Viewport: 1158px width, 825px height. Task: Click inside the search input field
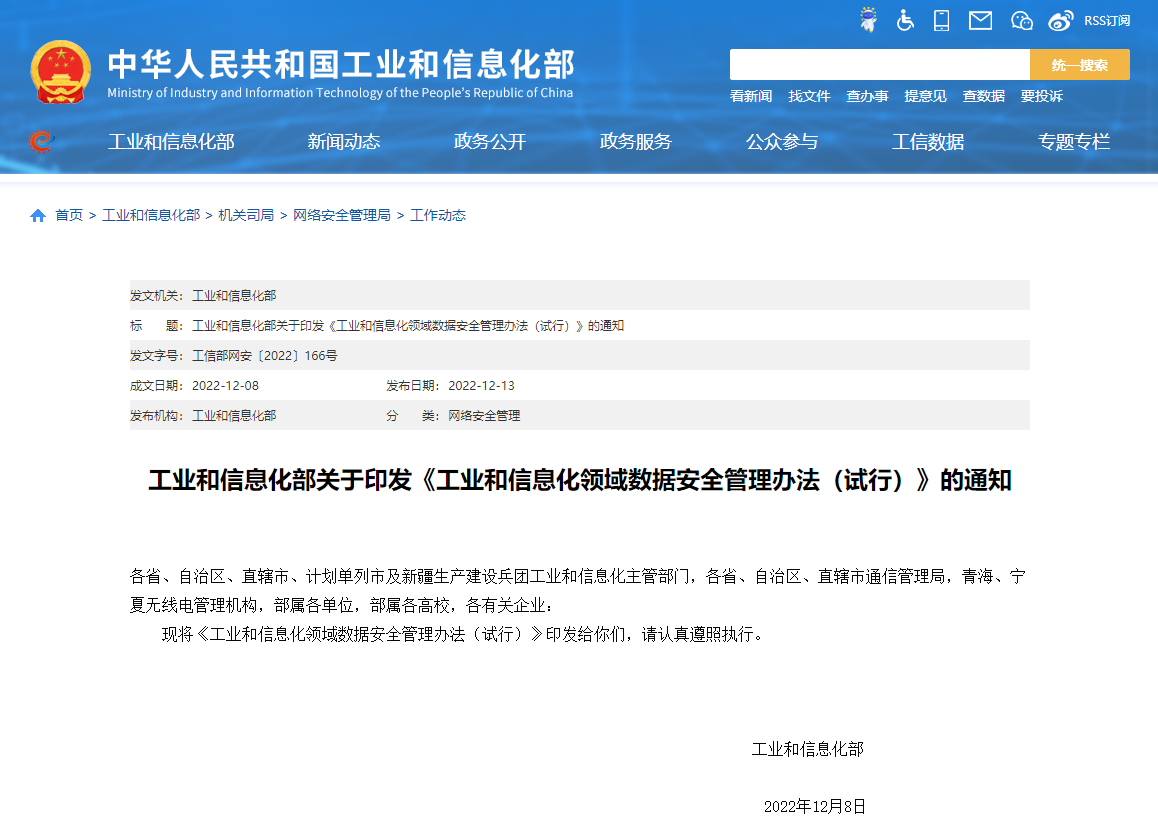tap(880, 64)
